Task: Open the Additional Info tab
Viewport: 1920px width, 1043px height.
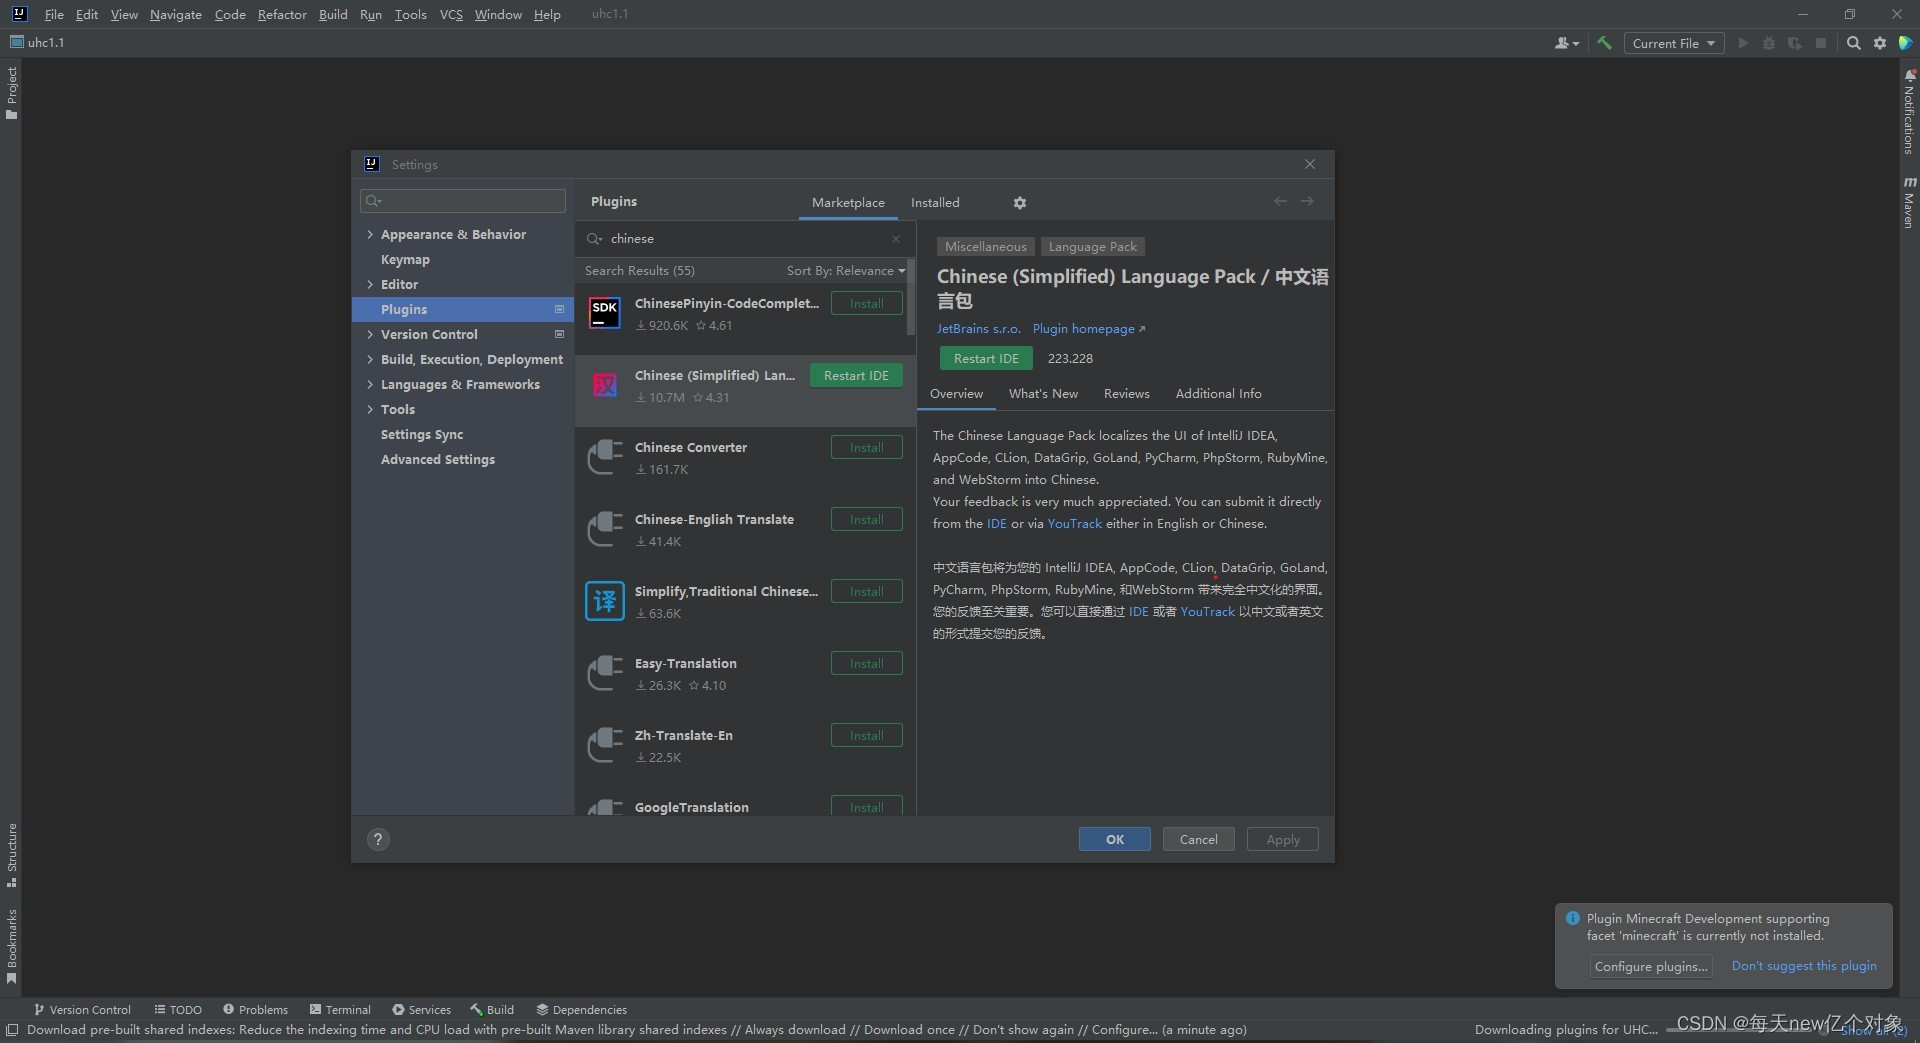Action: [x=1218, y=394]
